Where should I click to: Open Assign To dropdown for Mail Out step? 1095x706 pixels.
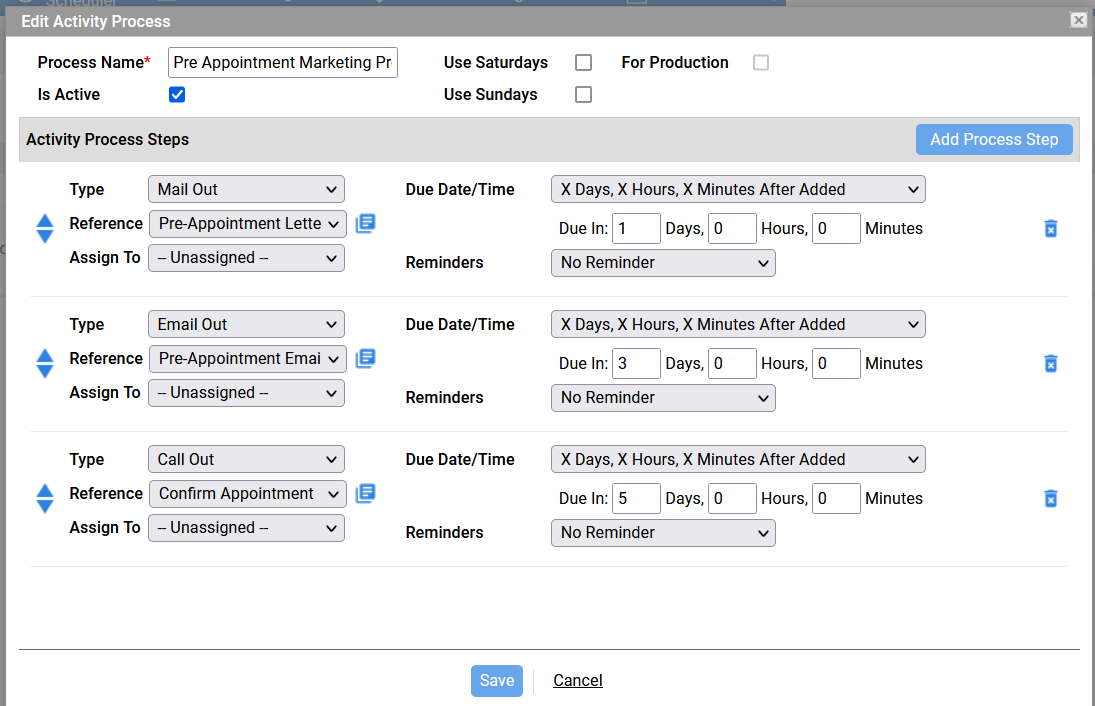pos(247,258)
